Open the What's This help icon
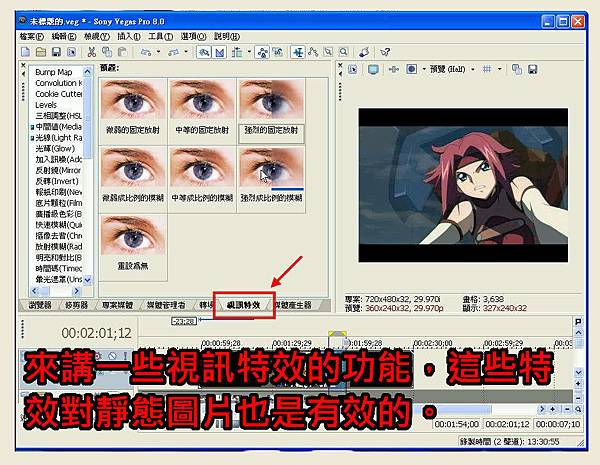The width and height of the screenshot is (600, 465). coord(385,52)
